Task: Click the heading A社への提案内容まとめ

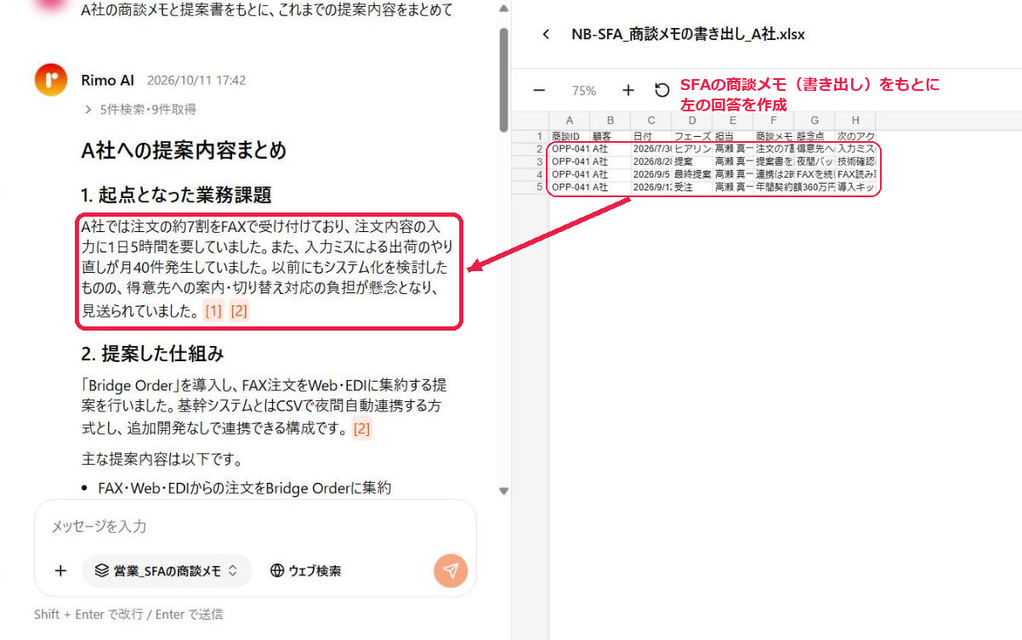Action: [184, 151]
